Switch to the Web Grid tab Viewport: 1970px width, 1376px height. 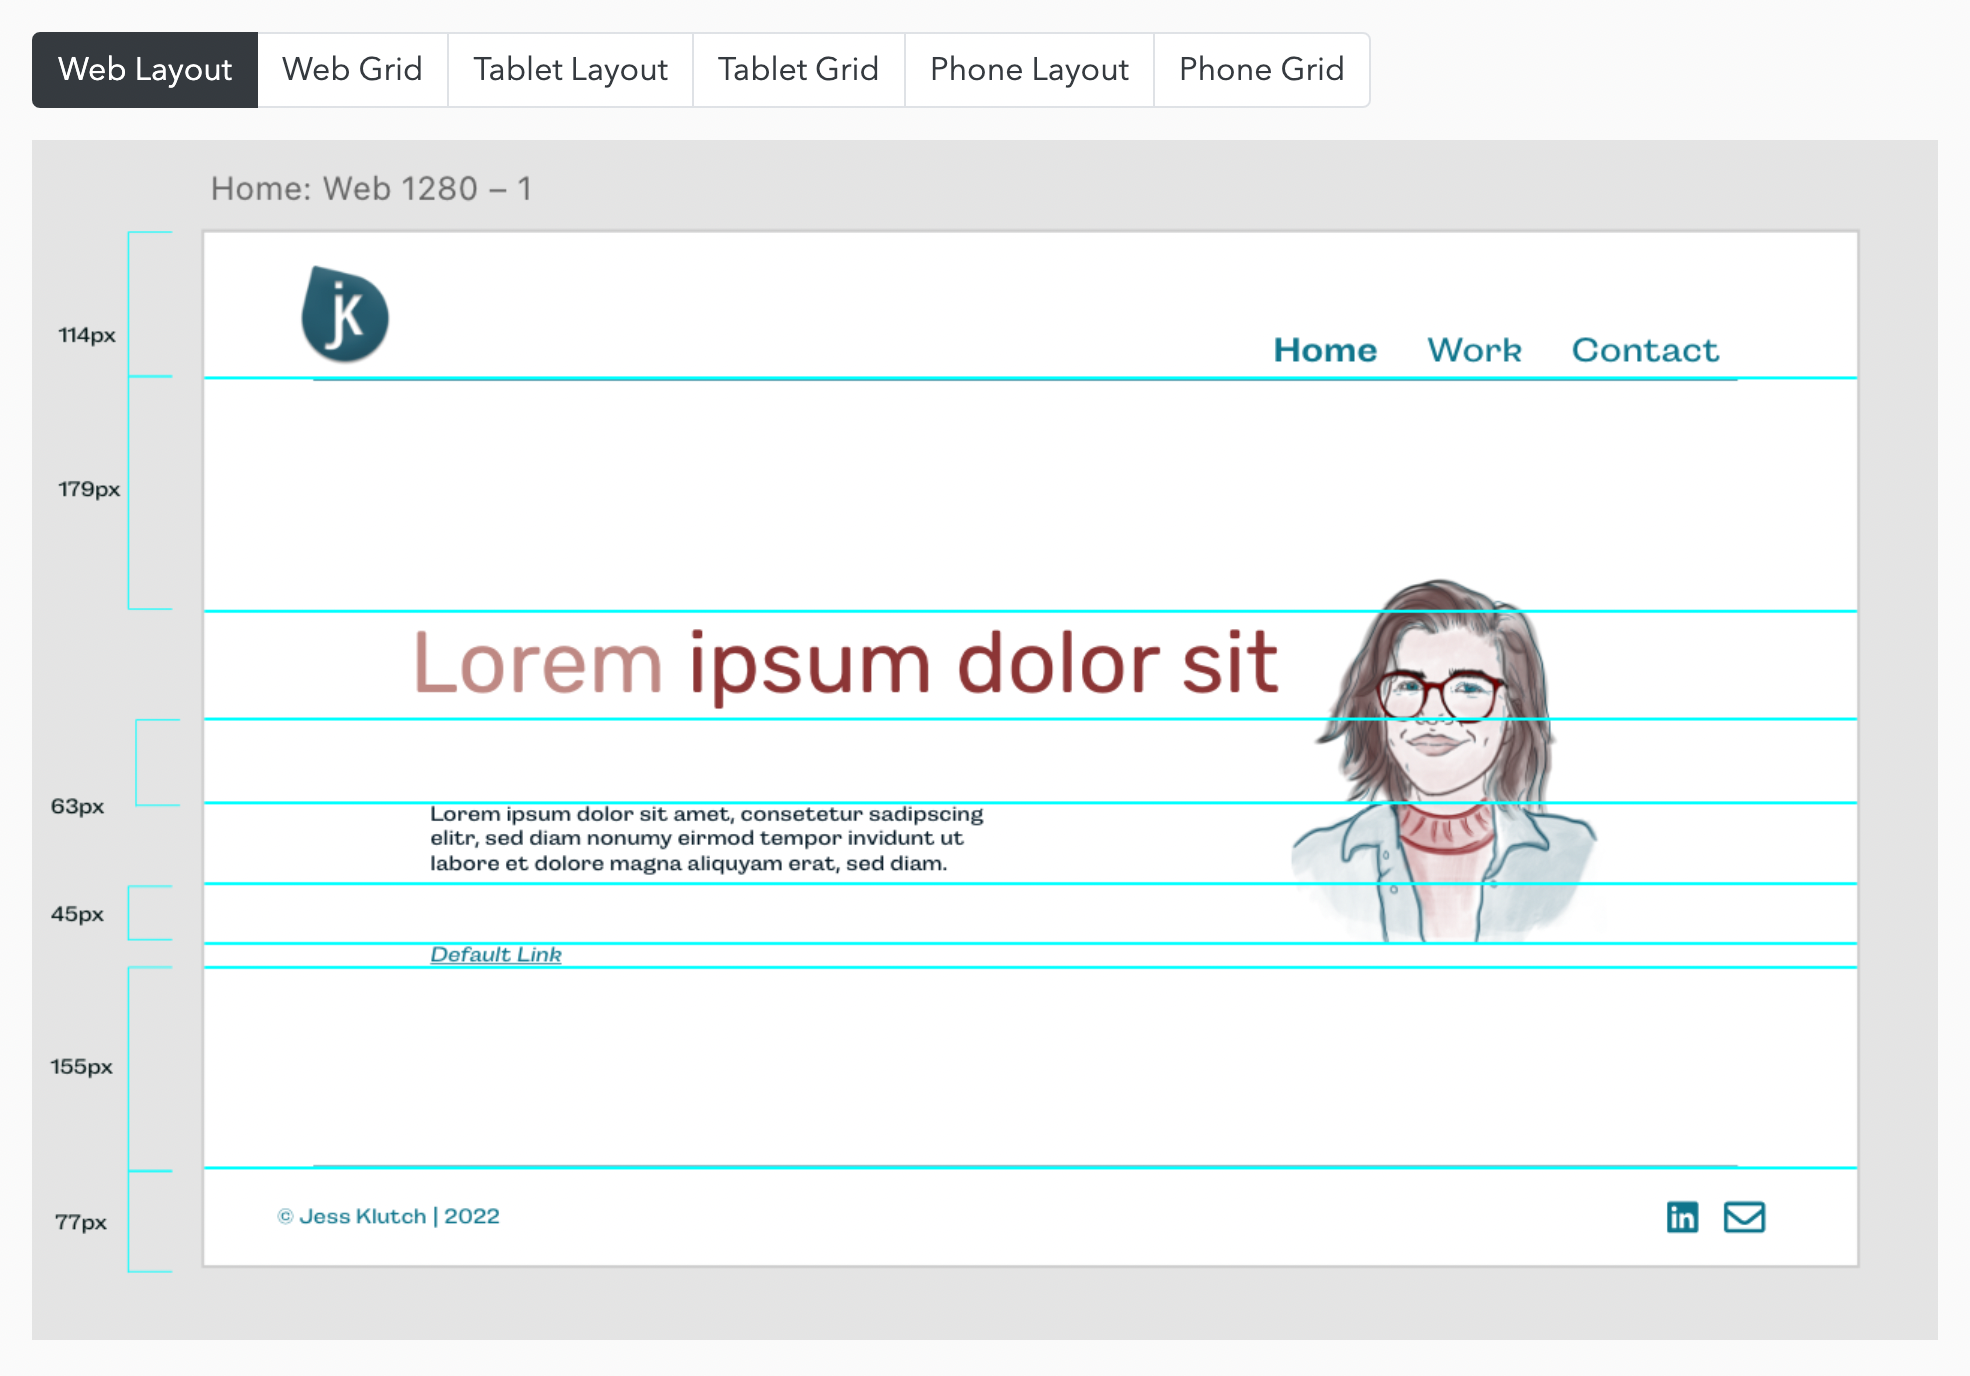coord(352,67)
